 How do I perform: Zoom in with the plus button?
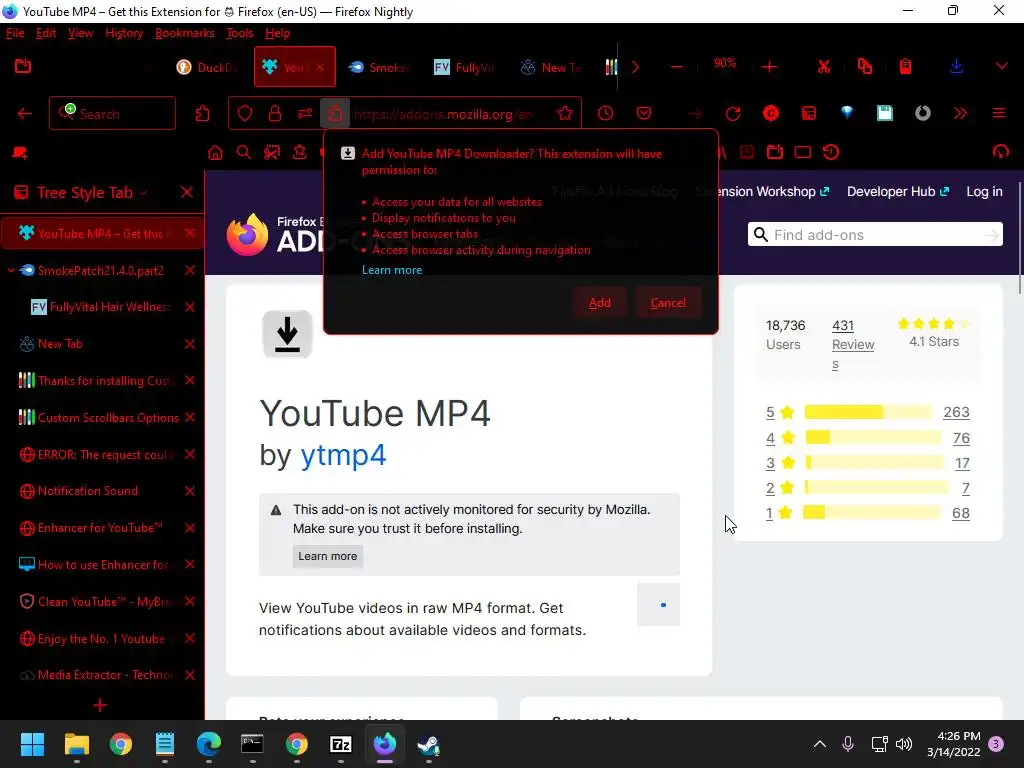tap(769, 67)
